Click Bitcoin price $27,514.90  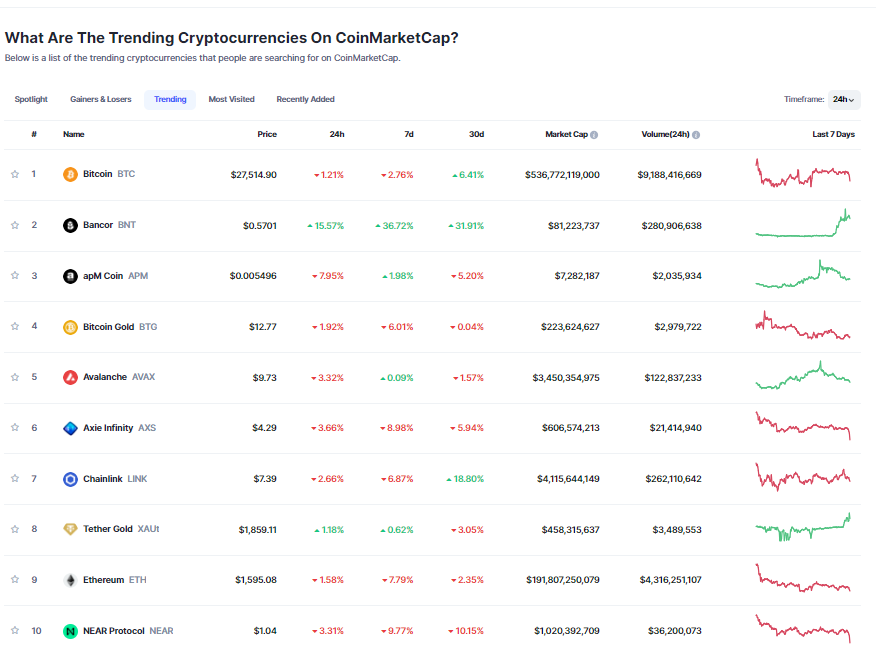[x=254, y=175]
